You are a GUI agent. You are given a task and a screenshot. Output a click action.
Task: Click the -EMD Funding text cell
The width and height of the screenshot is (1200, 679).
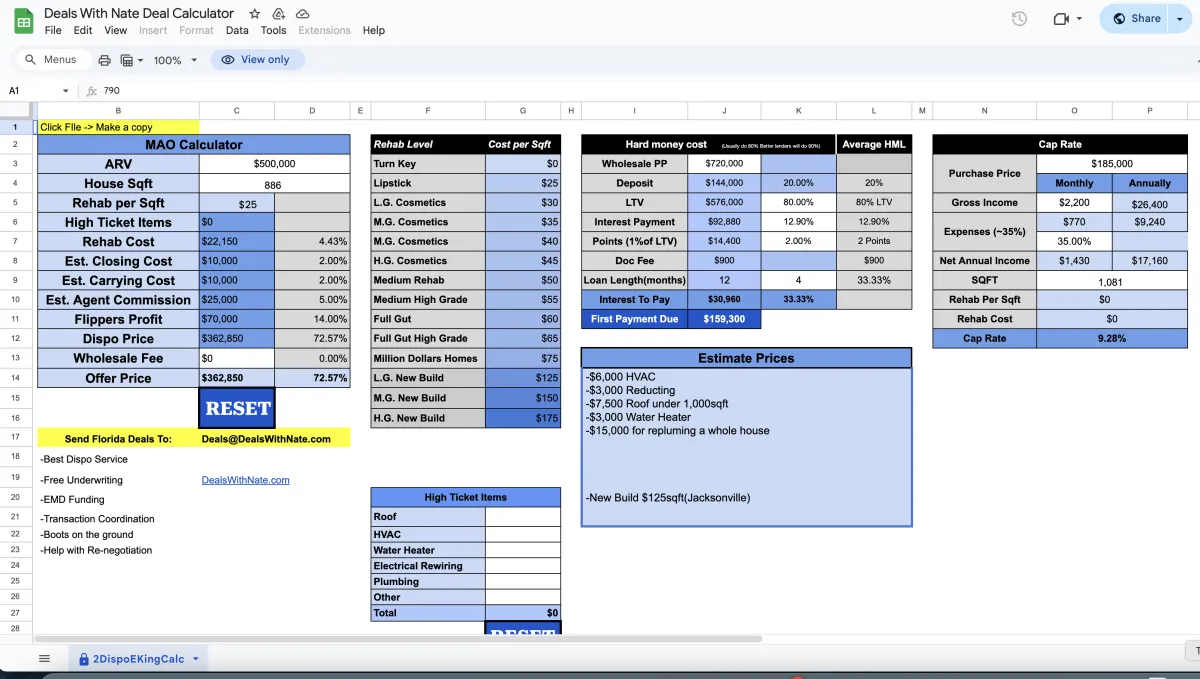tap(72, 500)
